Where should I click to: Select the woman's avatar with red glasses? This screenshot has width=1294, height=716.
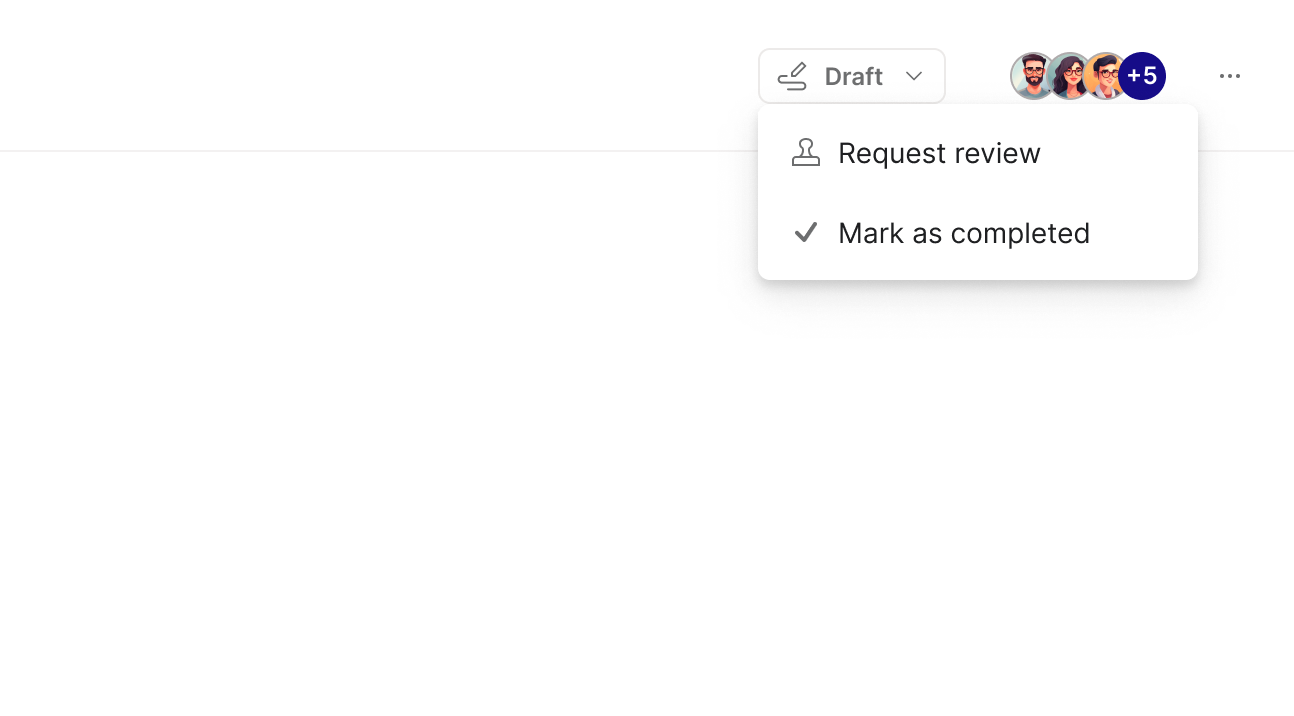1069,76
